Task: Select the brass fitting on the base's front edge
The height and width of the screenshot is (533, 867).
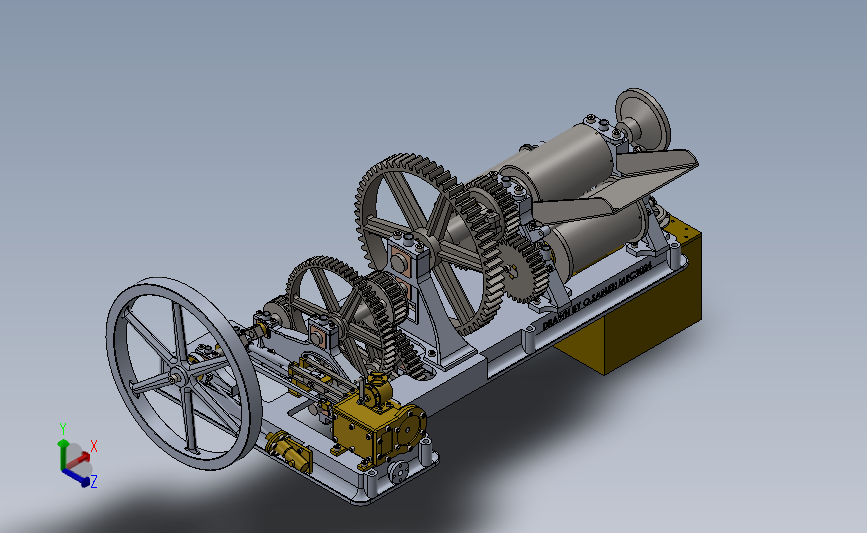Action: [288, 451]
